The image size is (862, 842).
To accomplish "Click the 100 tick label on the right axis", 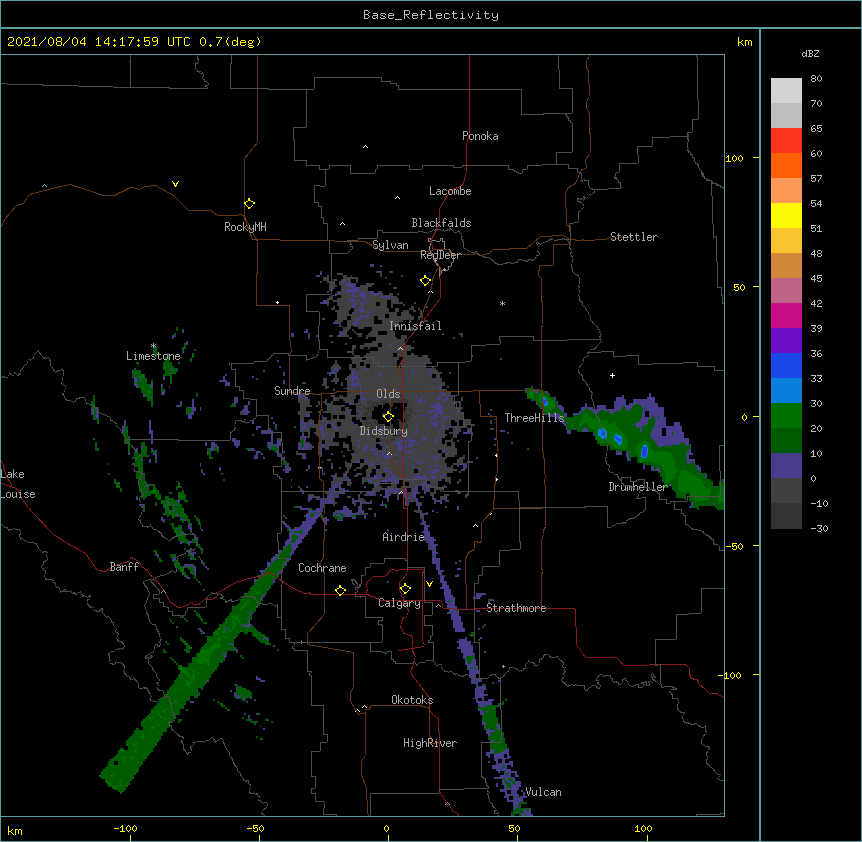I will [x=734, y=158].
